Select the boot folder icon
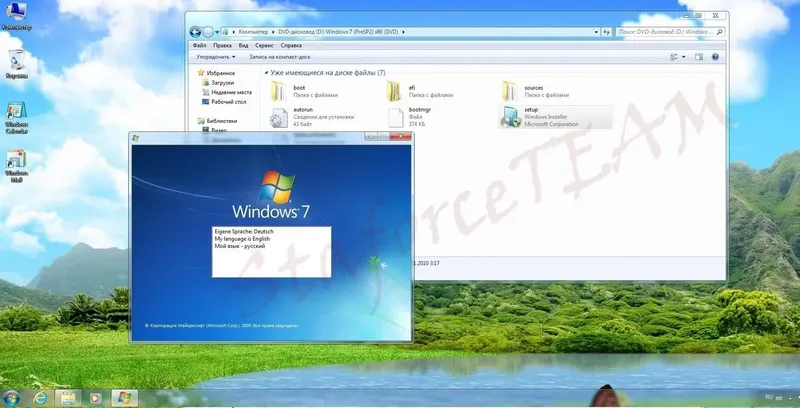 [279, 91]
